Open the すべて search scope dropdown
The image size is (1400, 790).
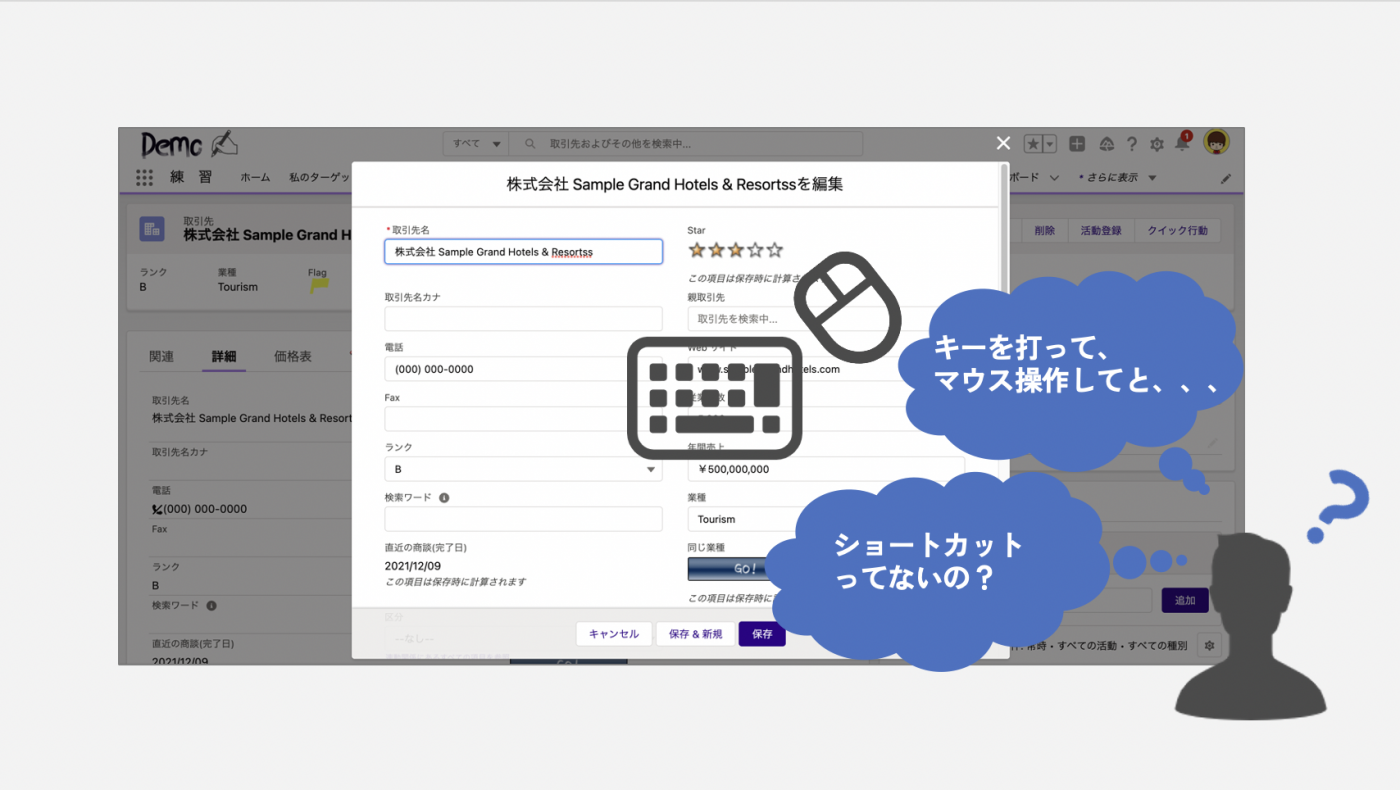click(476, 144)
